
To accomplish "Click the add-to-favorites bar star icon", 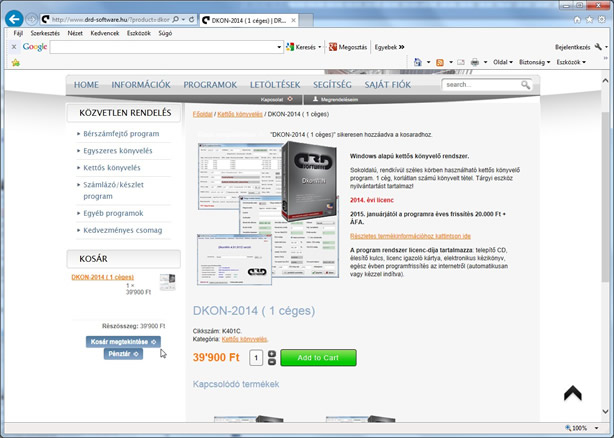I will [16, 62].
